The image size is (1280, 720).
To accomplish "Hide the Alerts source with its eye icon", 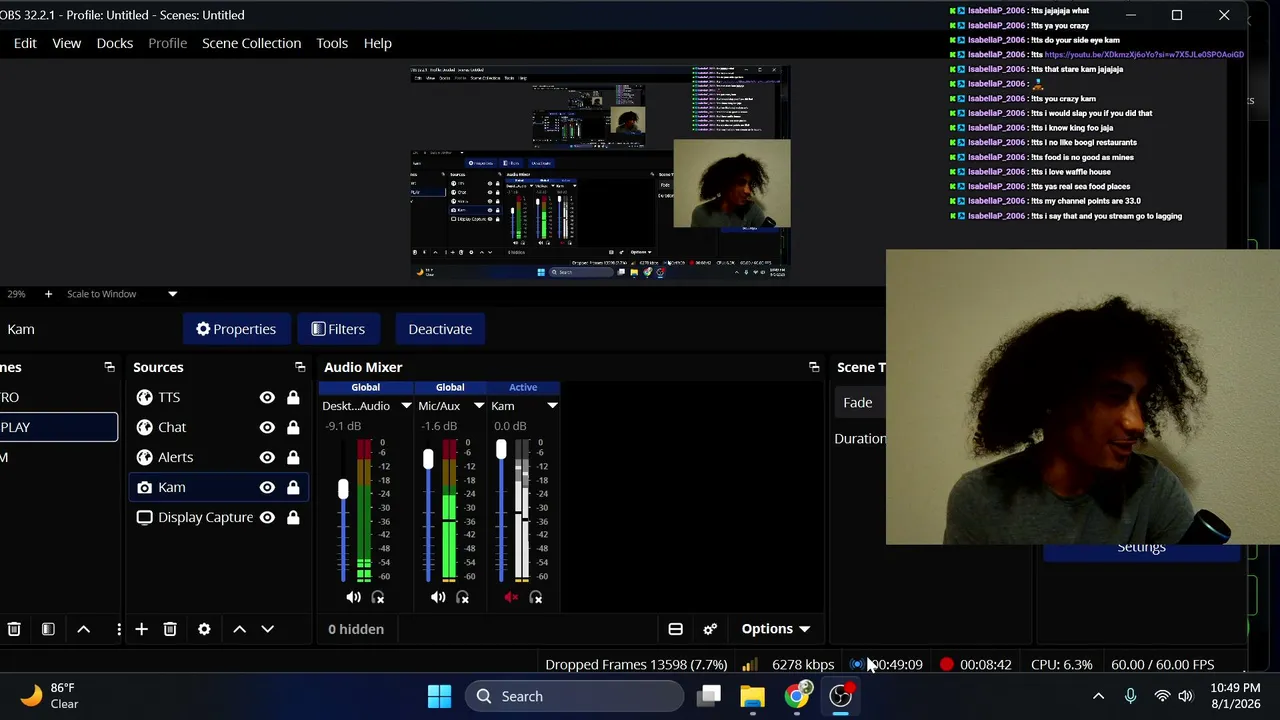I will coord(267,457).
